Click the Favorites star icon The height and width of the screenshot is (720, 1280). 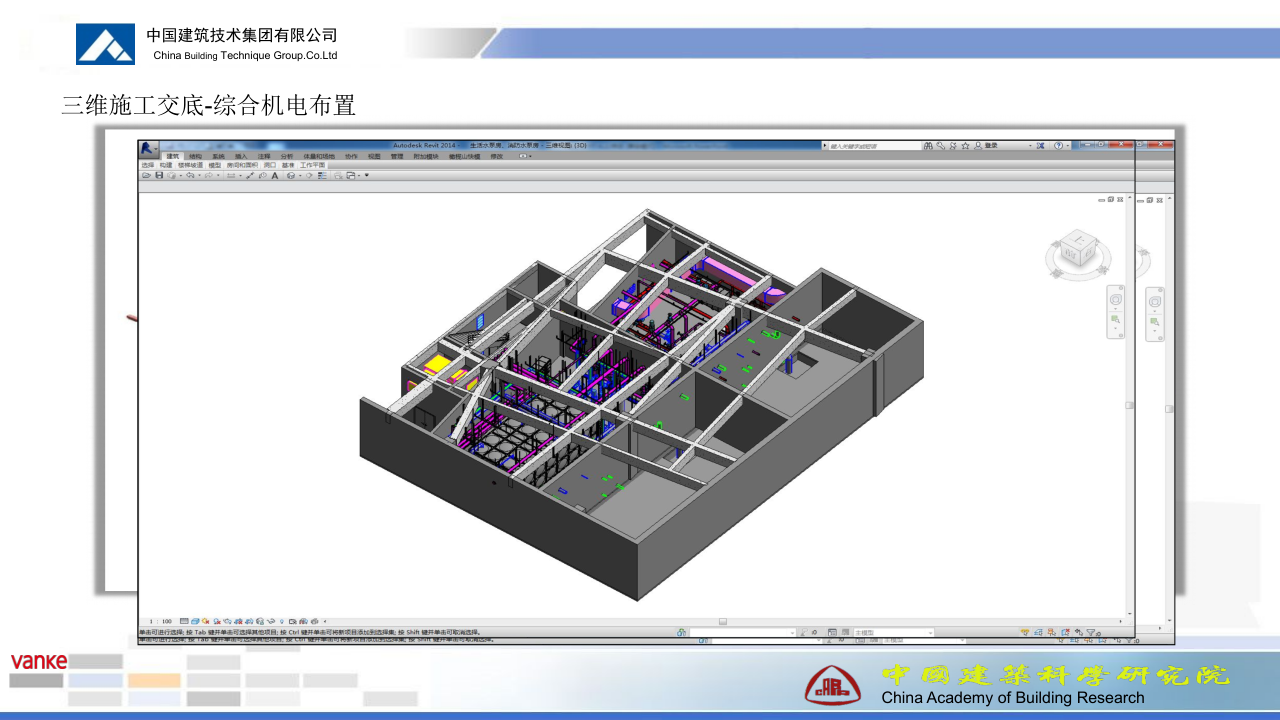[x=965, y=146]
